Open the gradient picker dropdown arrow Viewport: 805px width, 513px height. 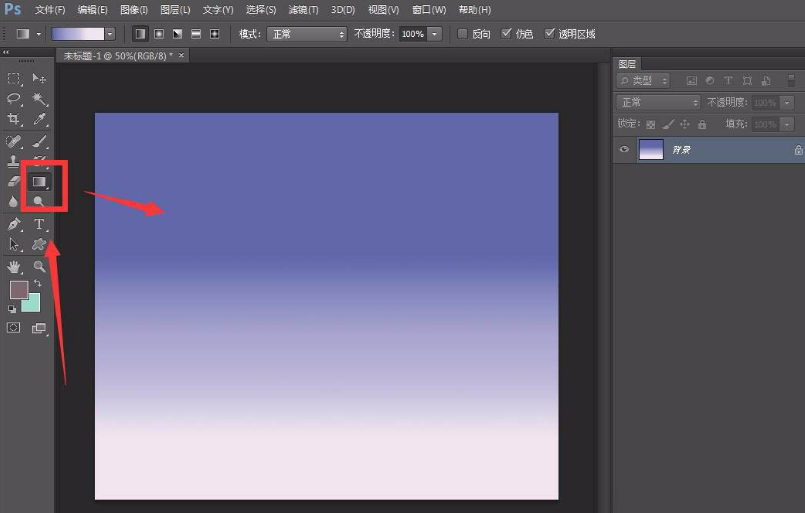[x=110, y=34]
